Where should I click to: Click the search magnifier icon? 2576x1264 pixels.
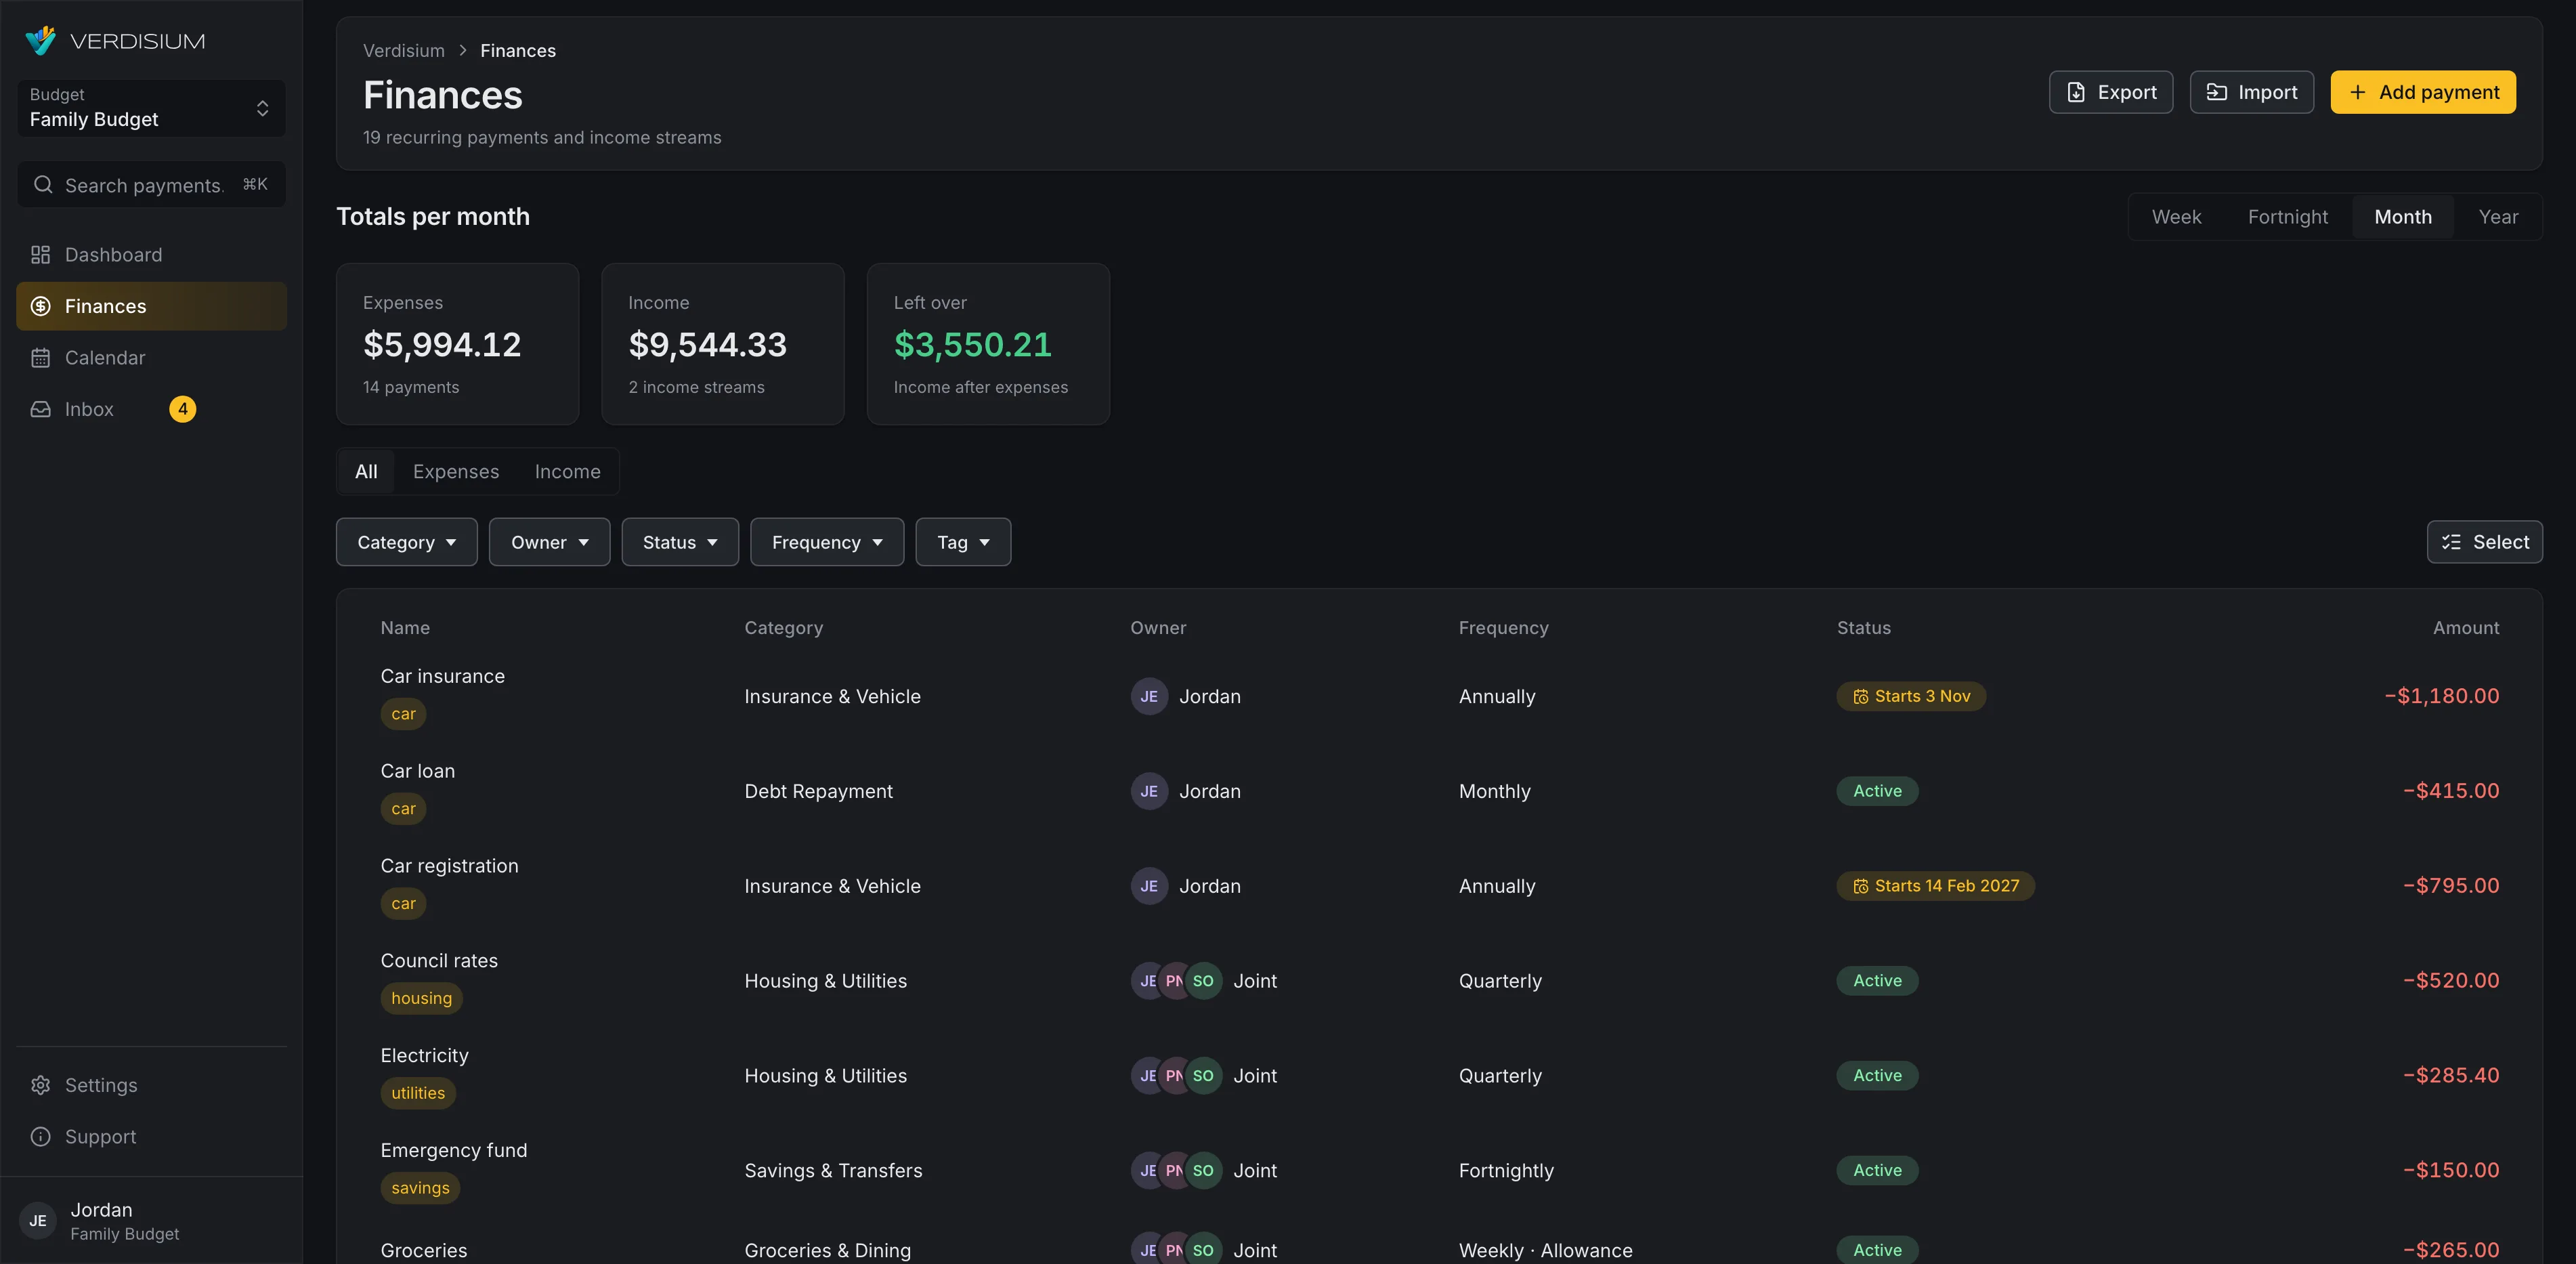coord(43,185)
